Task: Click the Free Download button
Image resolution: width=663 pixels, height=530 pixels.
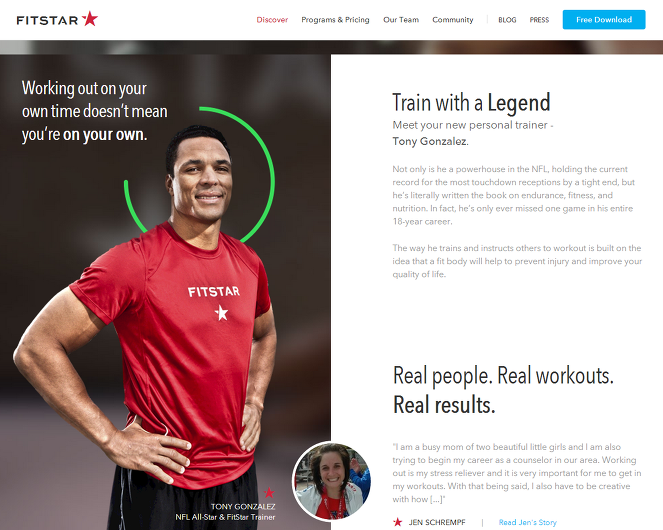Action: 604,19
